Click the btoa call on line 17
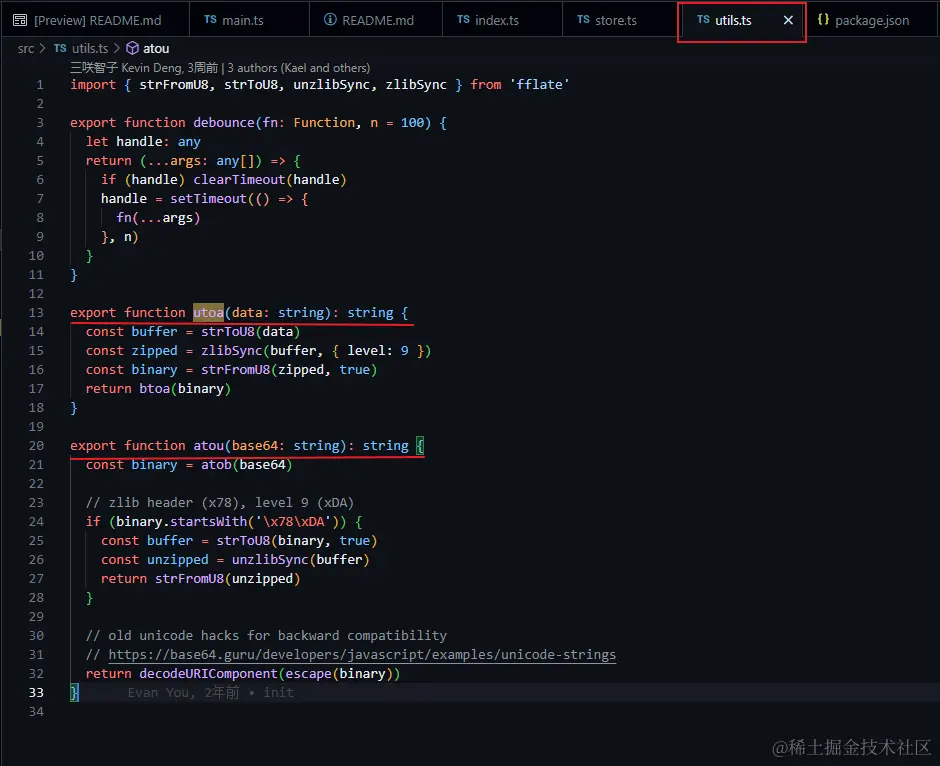The image size is (940, 766). coord(154,388)
